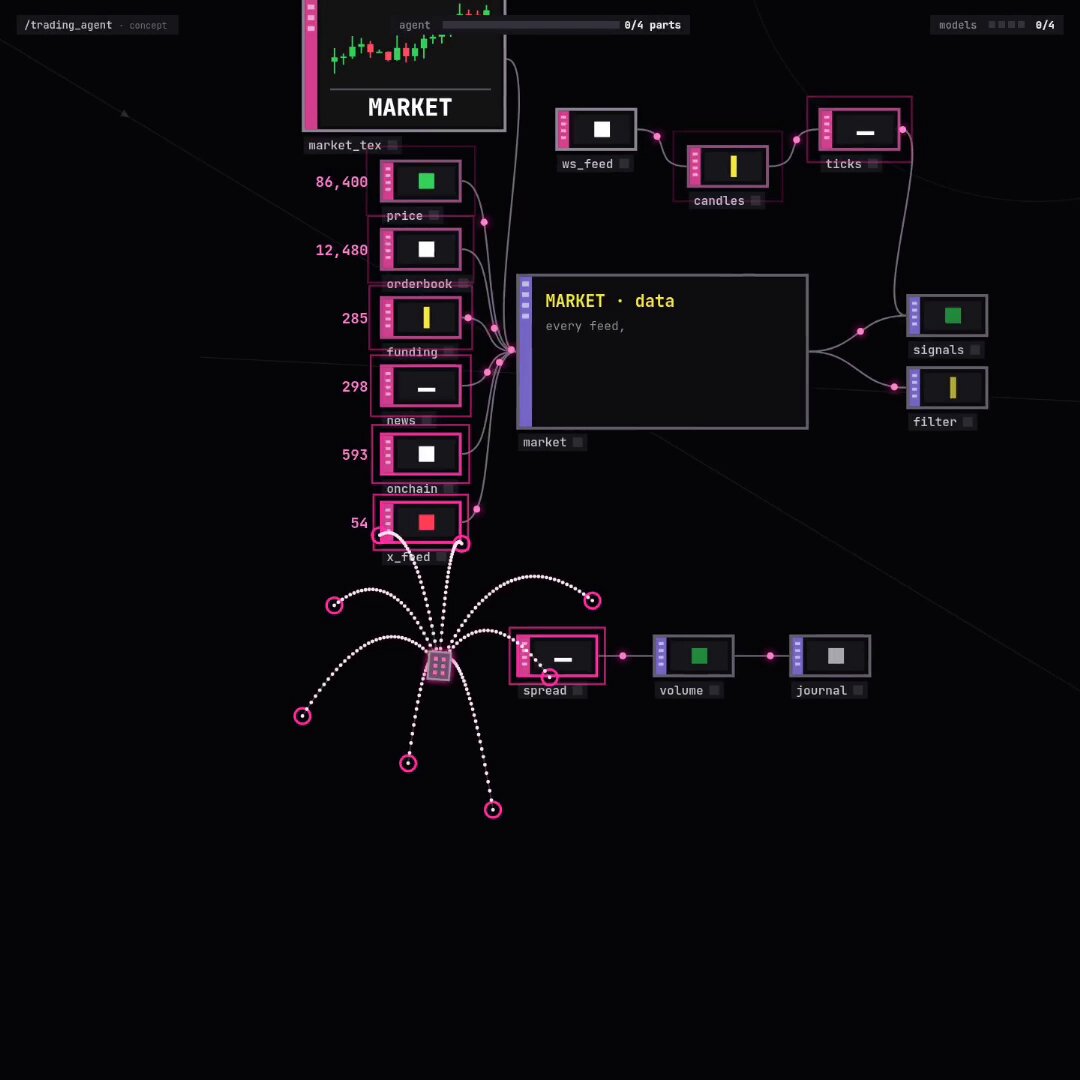The image size is (1080, 1080).
Task: Select the price node's green square icon
Action: coord(426,181)
